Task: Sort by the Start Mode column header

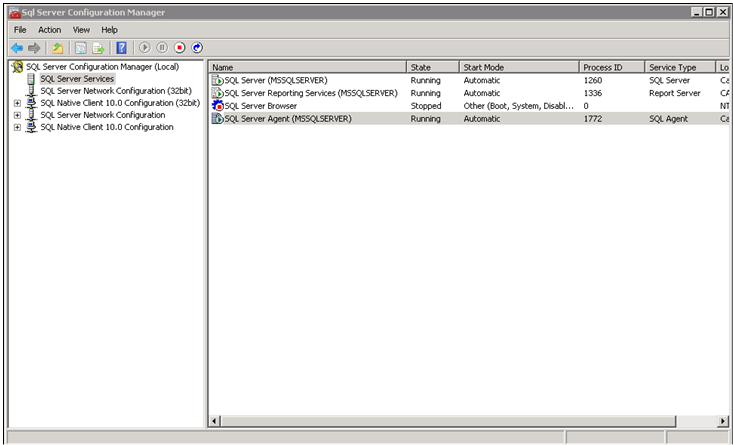Action: [x=519, y=67]
